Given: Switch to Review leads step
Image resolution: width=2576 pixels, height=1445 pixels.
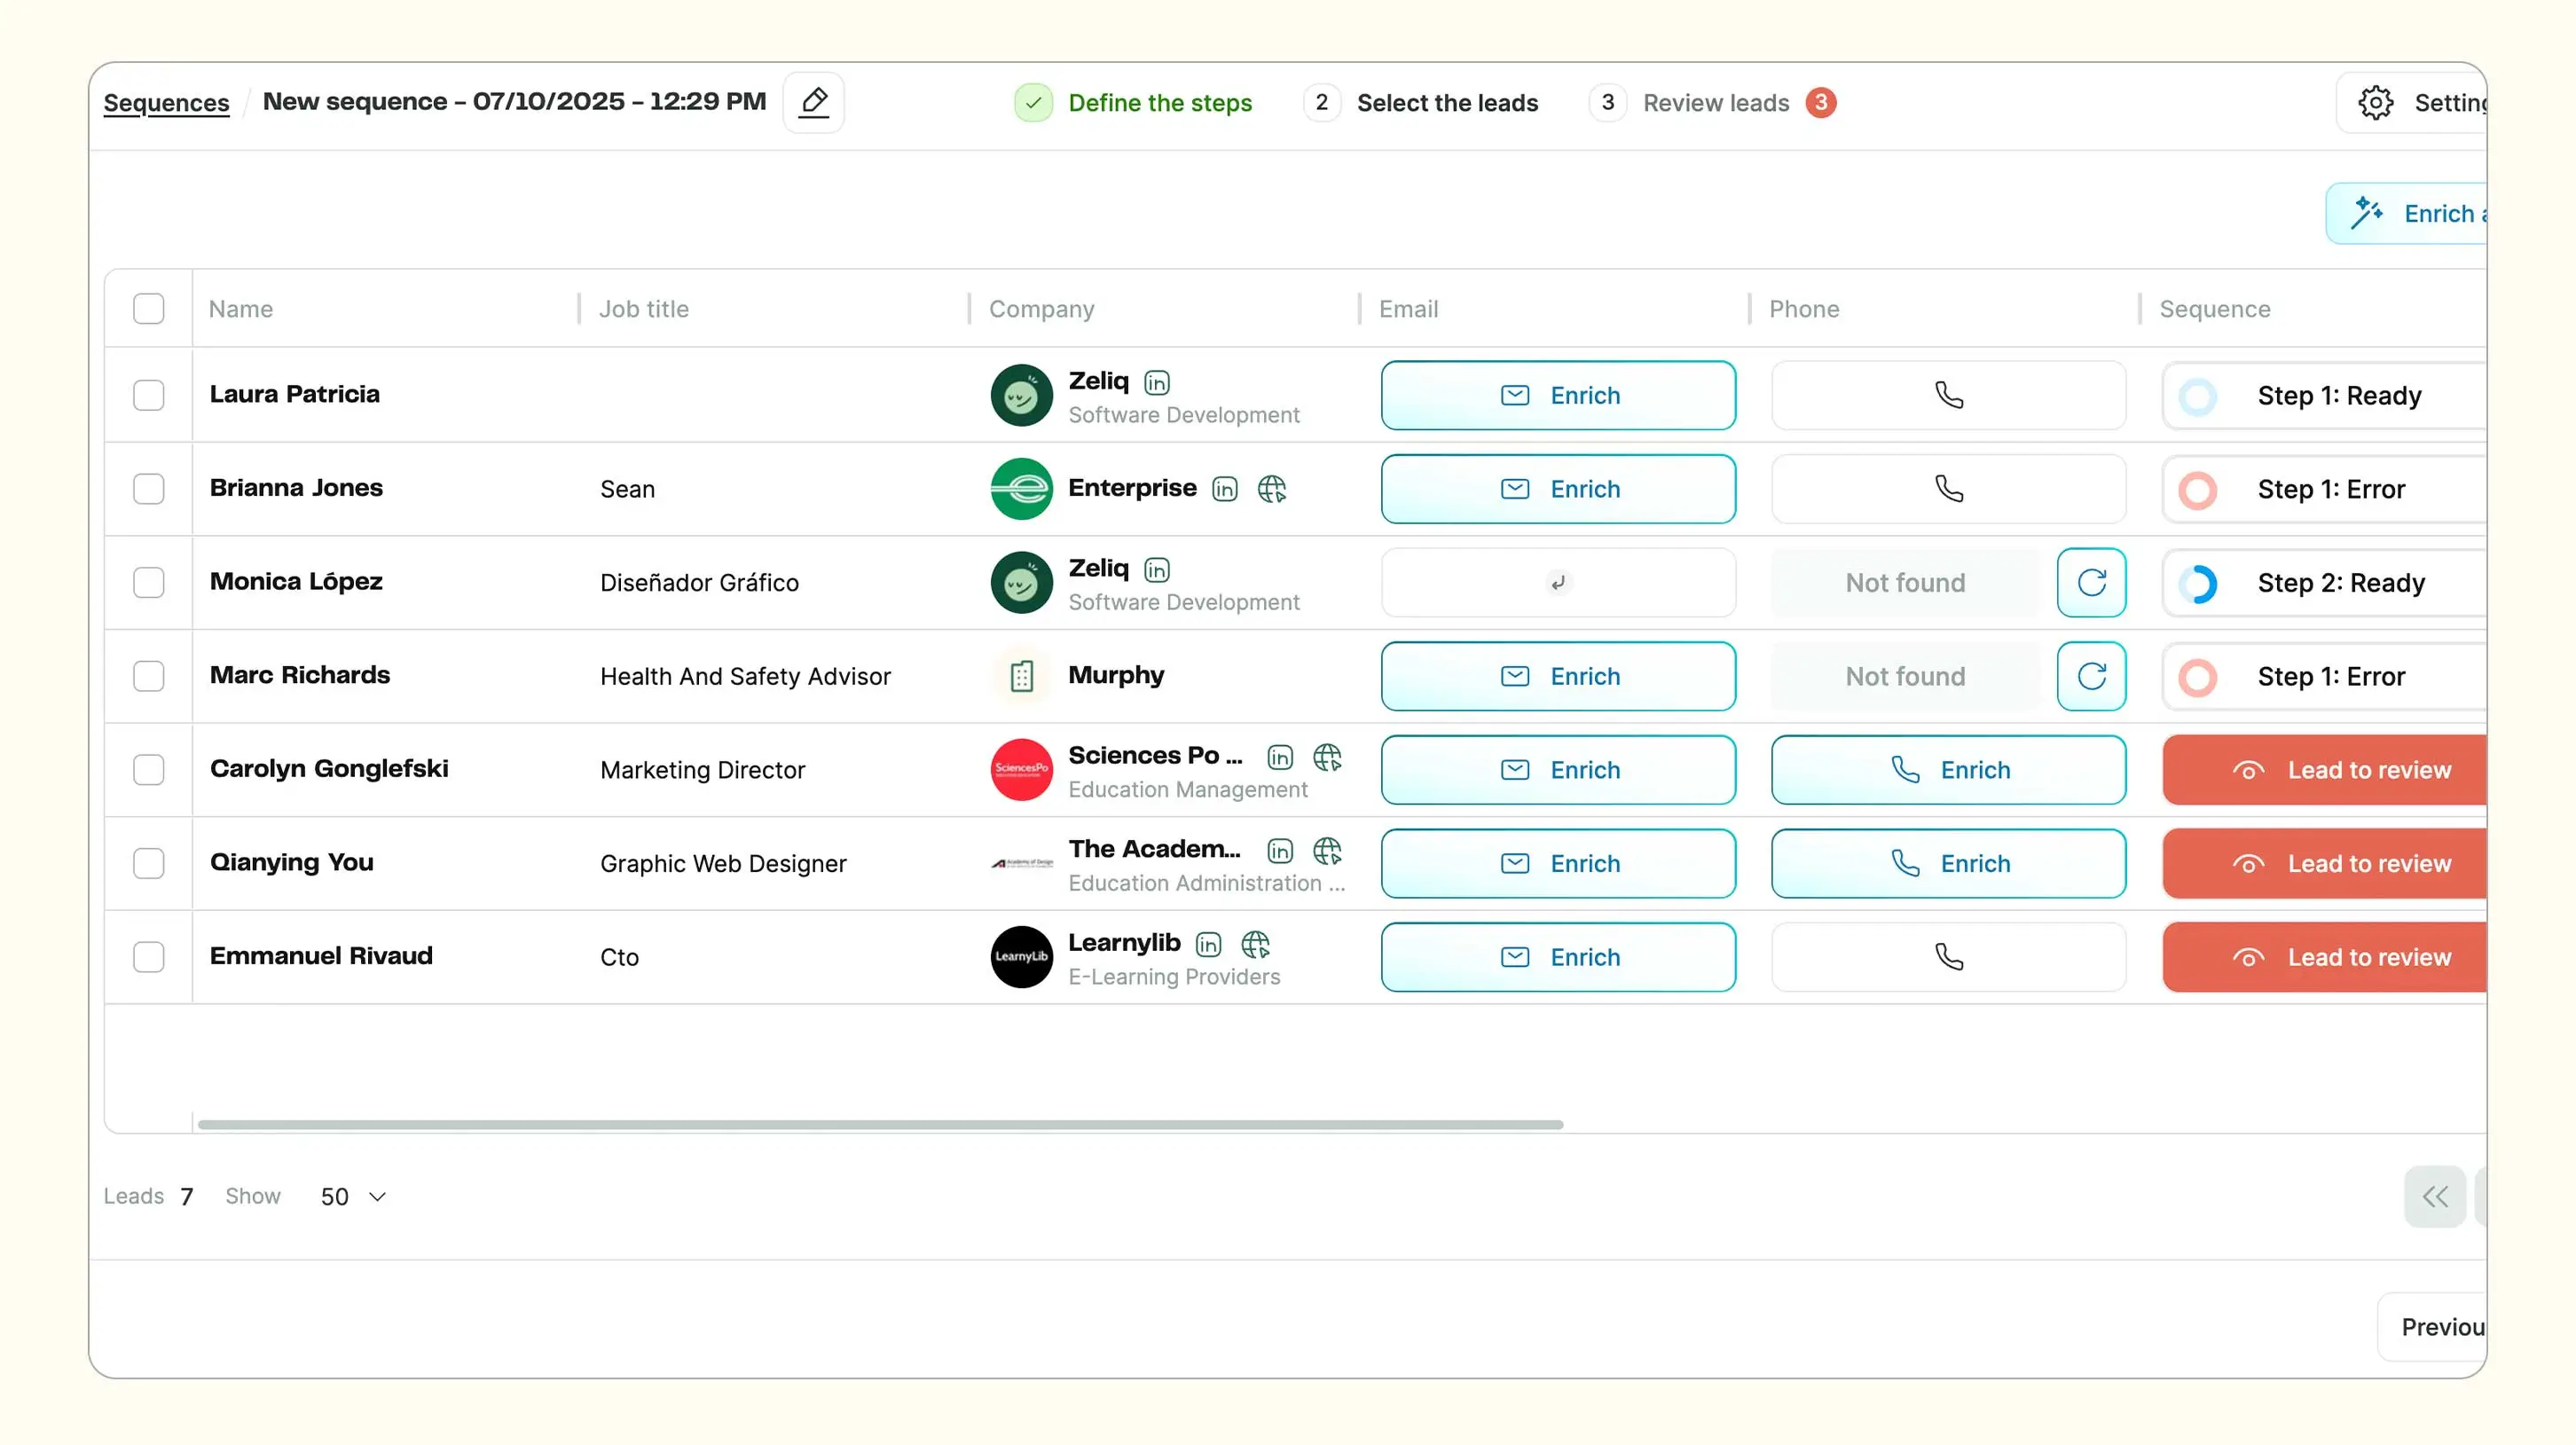Looking at the screenshot, I should (1715, 102).
